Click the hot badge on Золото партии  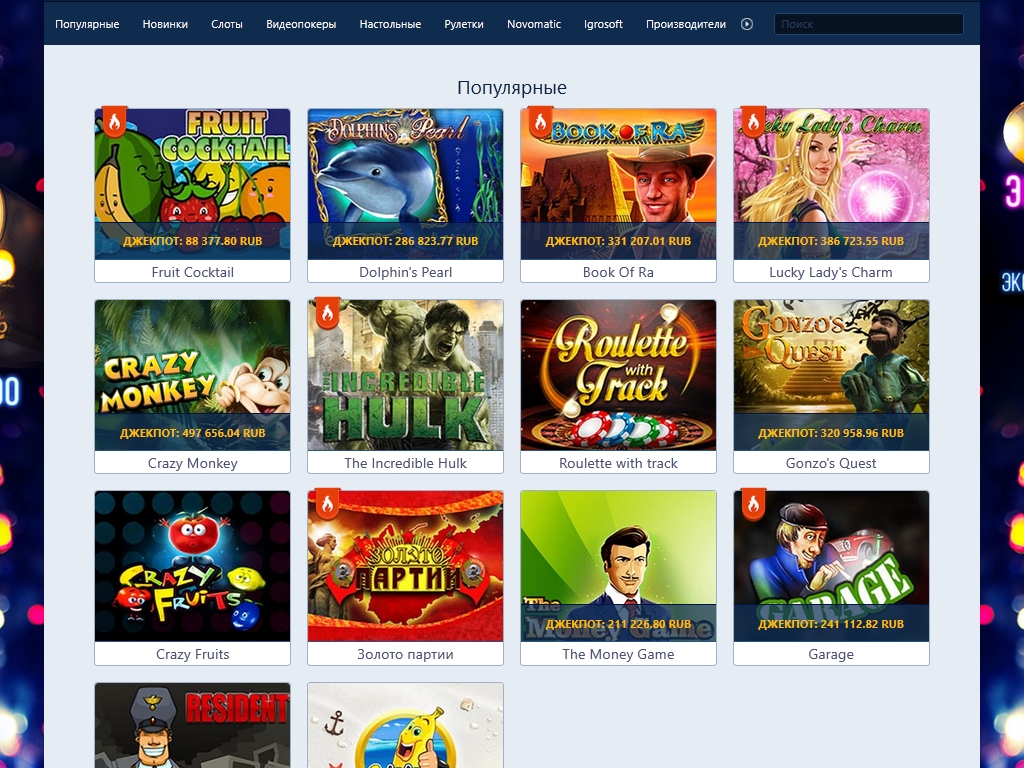click(327, 504)
